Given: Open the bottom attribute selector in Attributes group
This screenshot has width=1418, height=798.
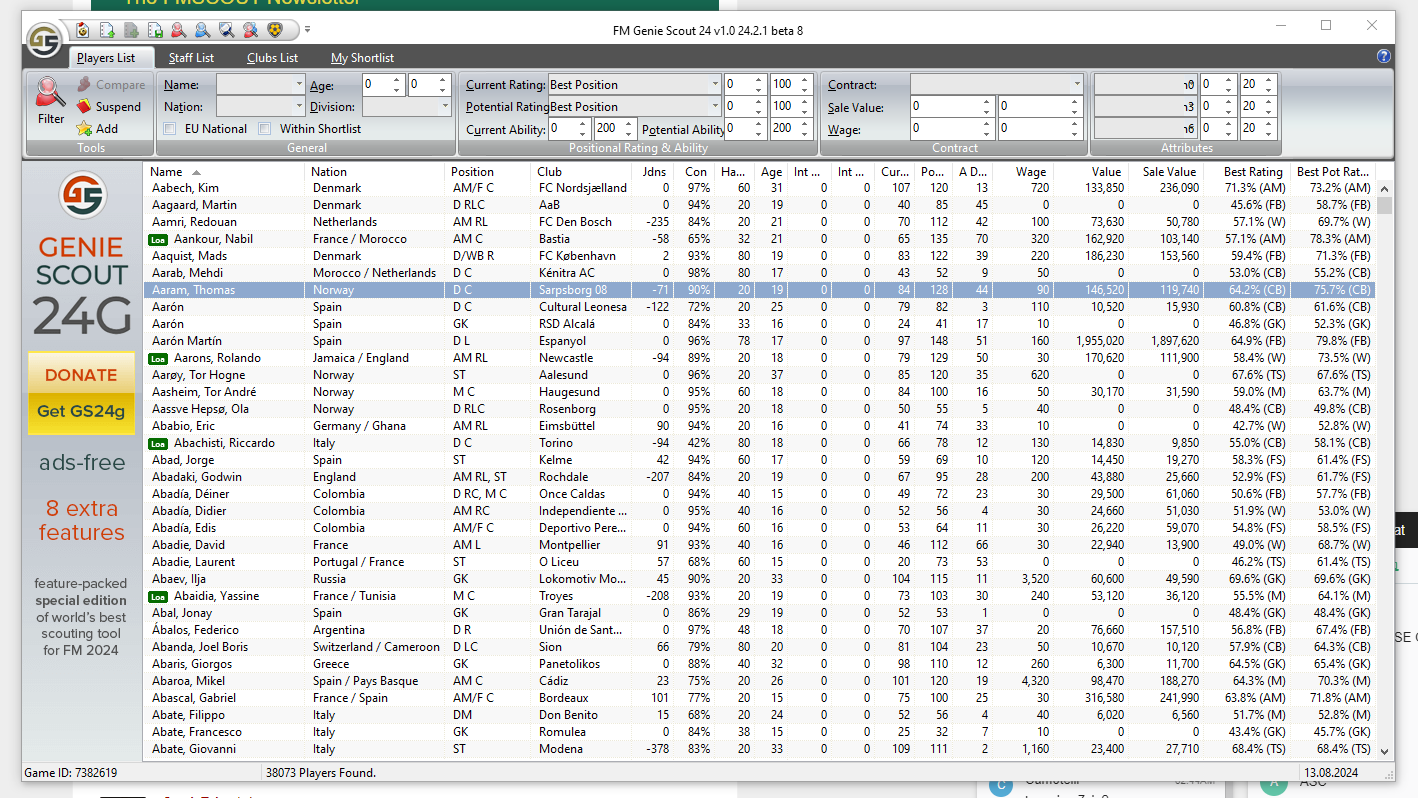Looking at the screenshot, I should click(x=1146, y=129).
